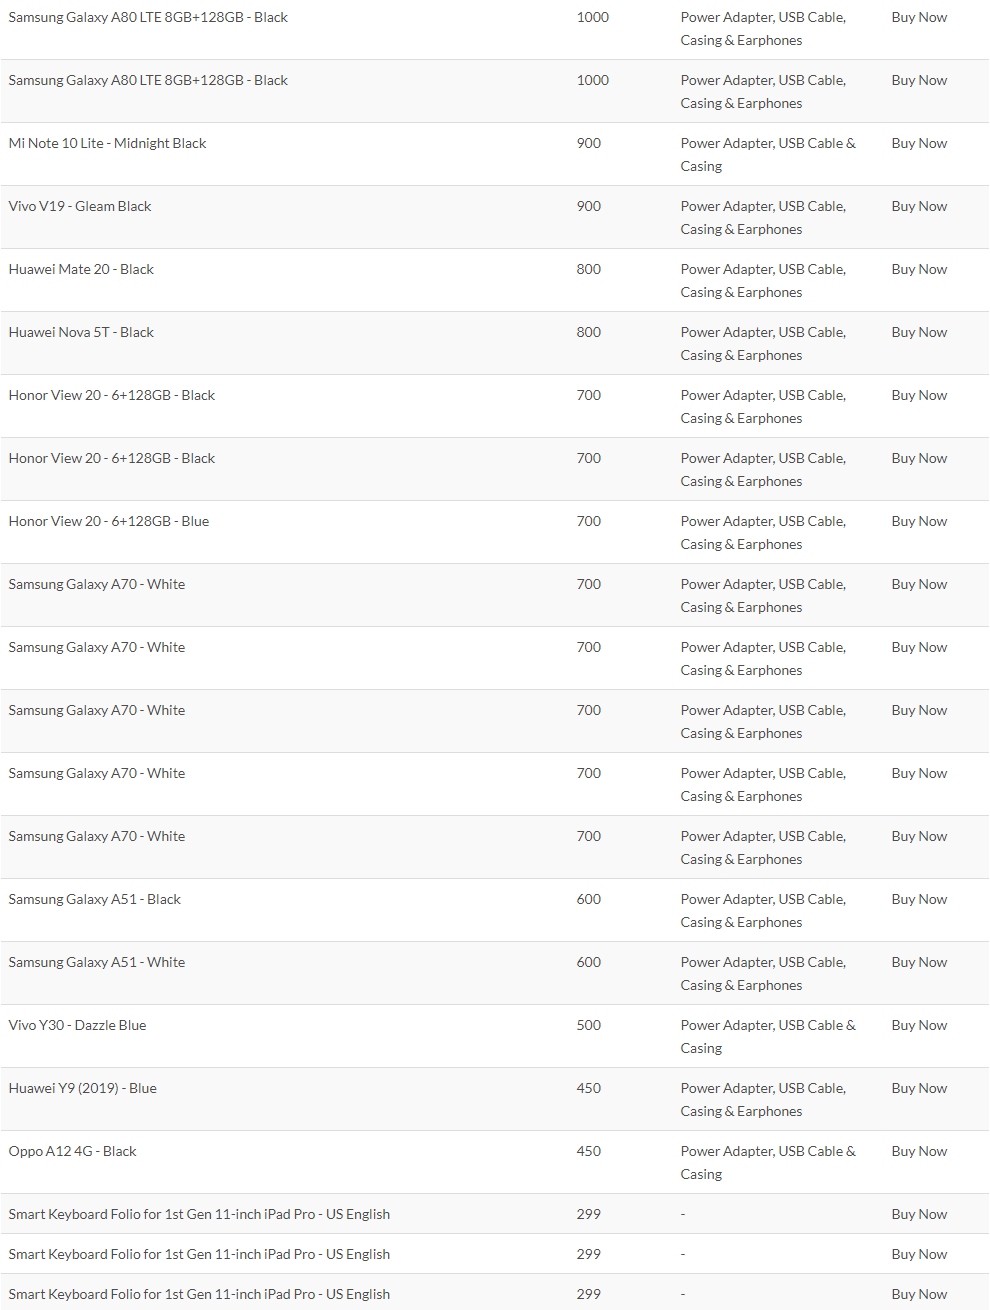Select Oppo A12 4G - Black name
990x1310 pixels.
(x=72, y=1151)
